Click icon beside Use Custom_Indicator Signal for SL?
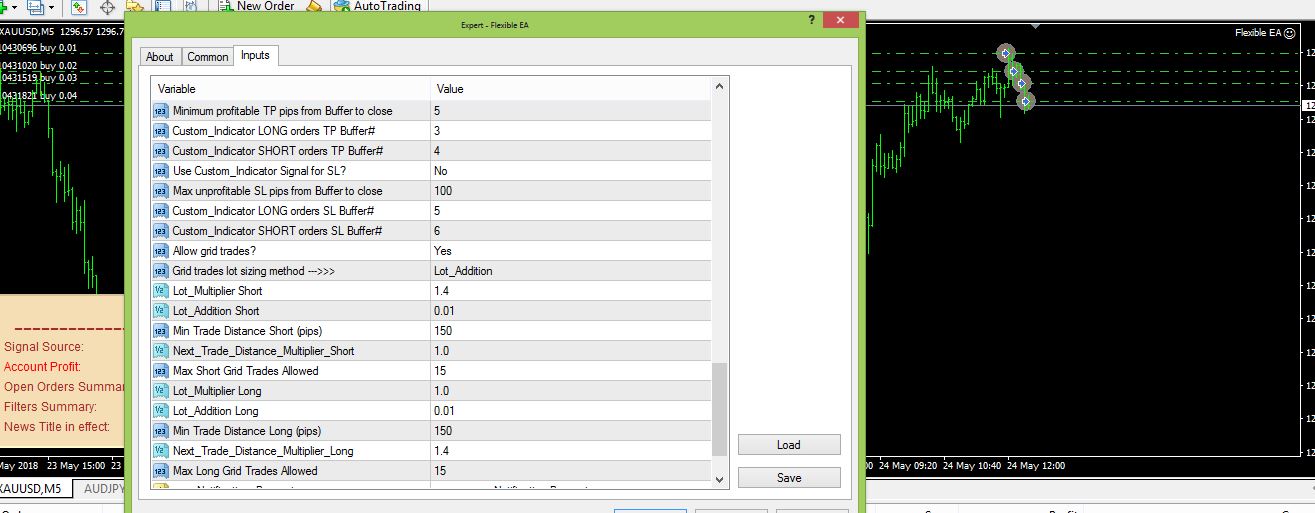 click(x=161, y=171)
